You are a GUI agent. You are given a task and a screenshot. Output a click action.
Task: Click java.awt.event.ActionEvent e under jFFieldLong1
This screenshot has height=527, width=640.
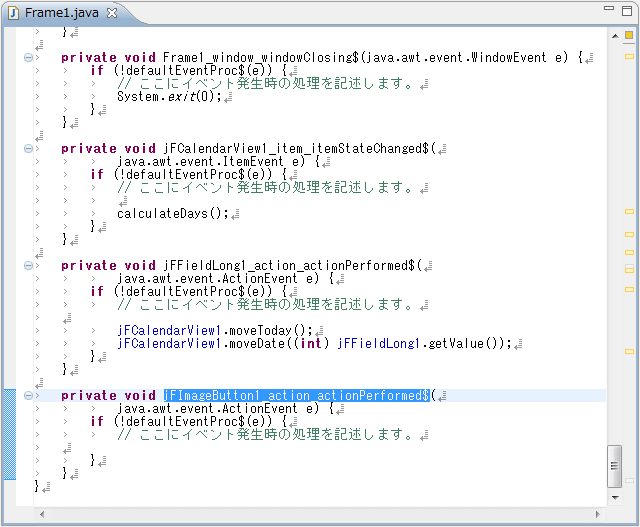[x=218, y=279]
